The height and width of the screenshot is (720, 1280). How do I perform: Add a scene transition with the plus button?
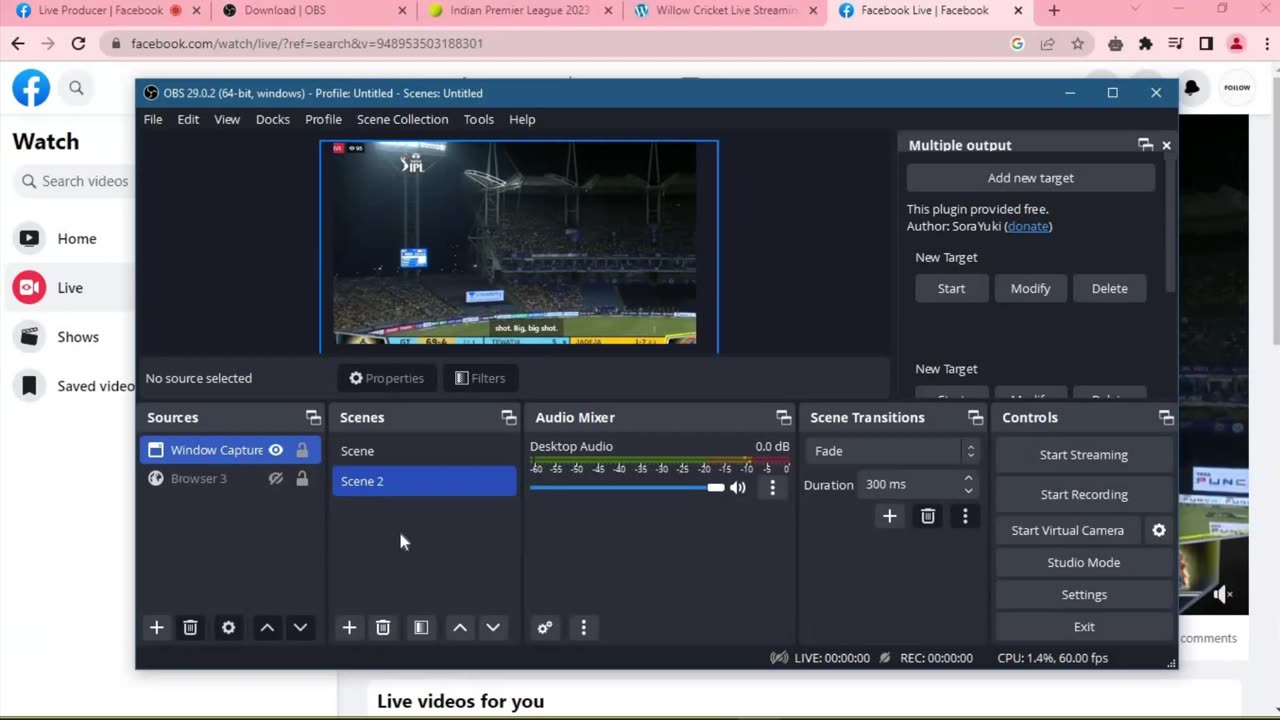(x=889, y=516)
